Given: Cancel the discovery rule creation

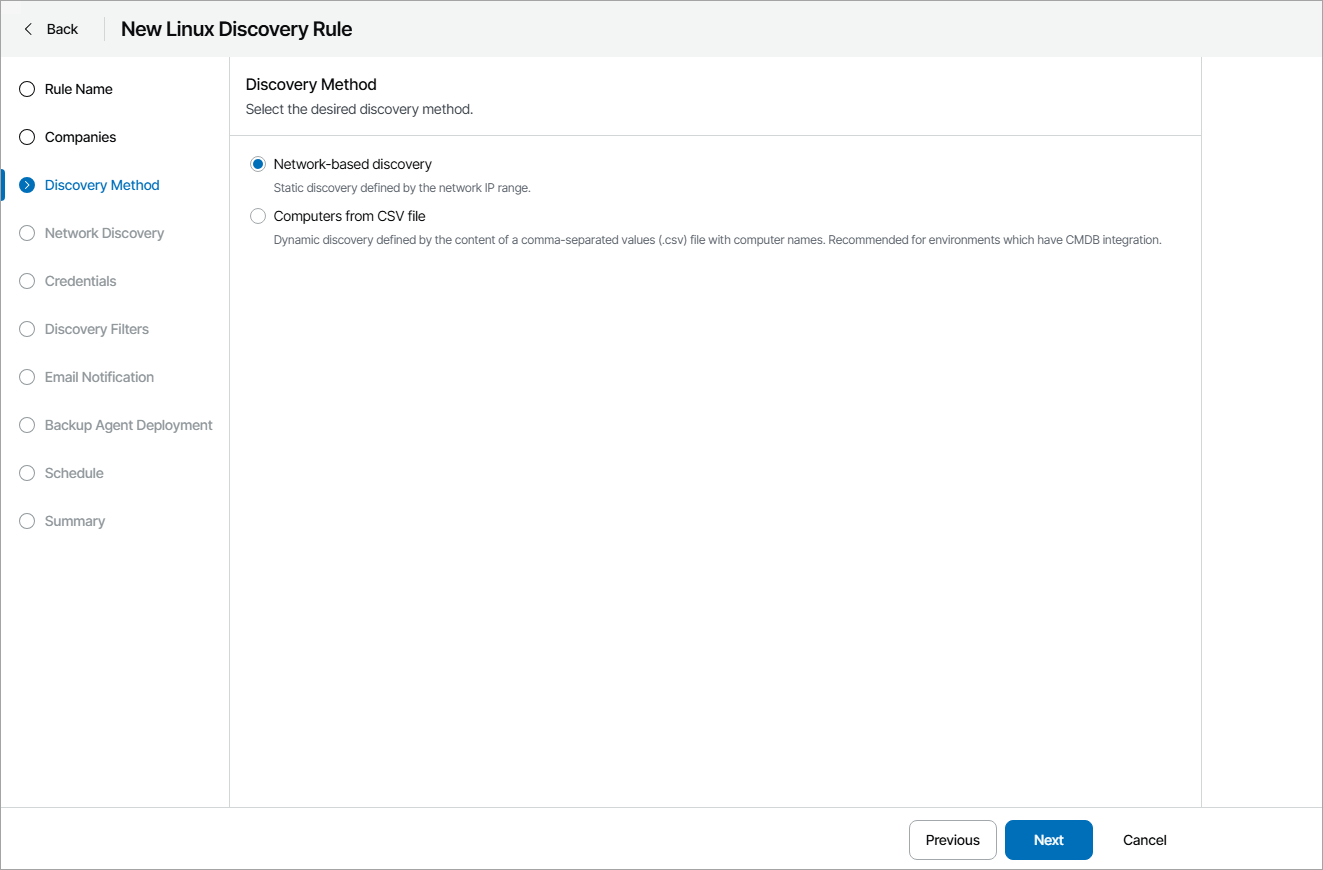Looking at the screenshot, I should [x=1143, y=840].
